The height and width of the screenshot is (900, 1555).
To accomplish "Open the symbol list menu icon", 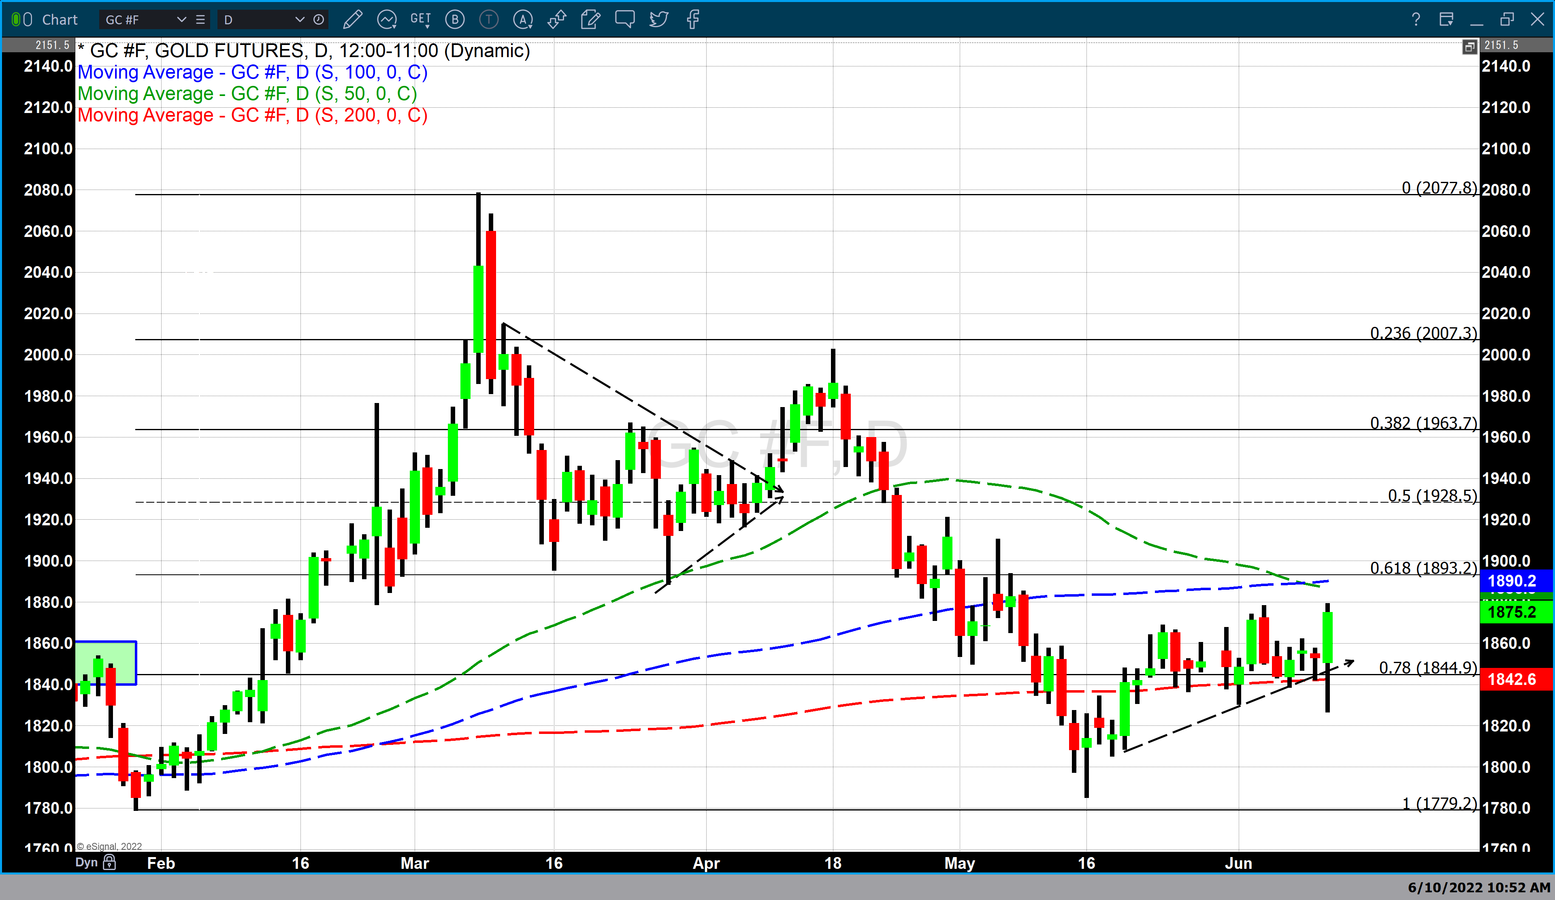I will click(x=201, y=19).
